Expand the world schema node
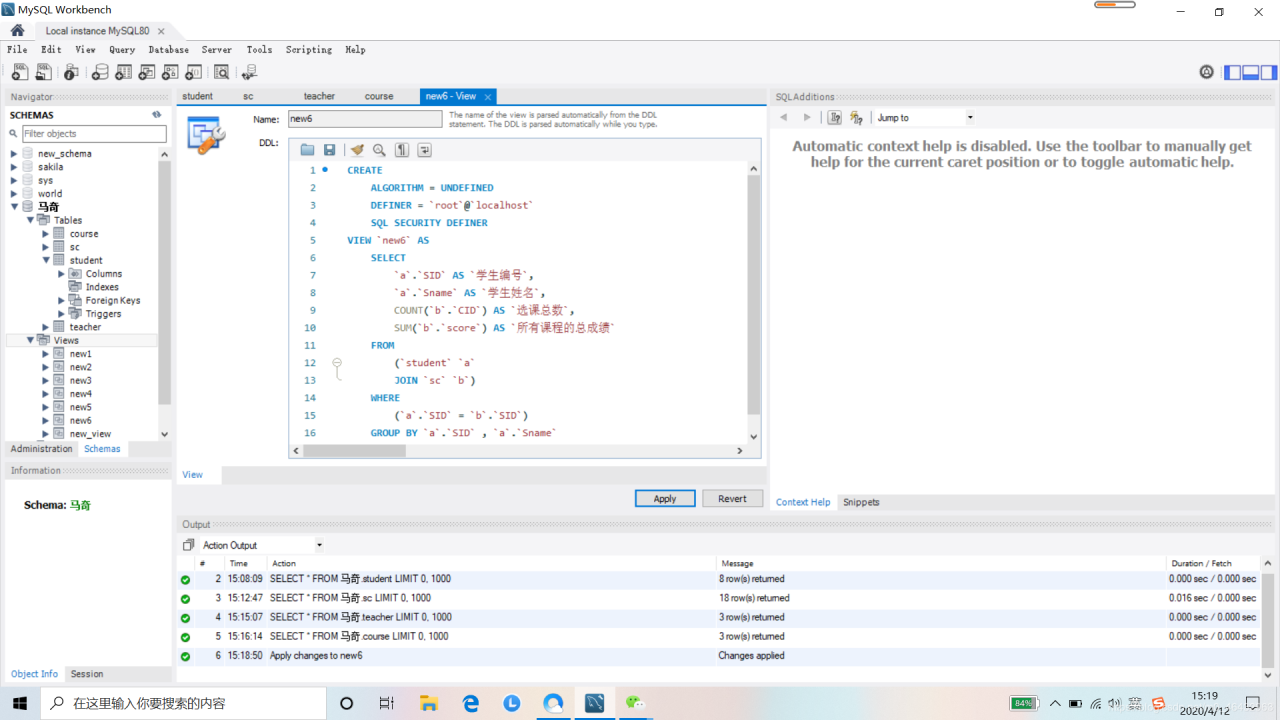The image size is (1280, 720). point(14,194)
